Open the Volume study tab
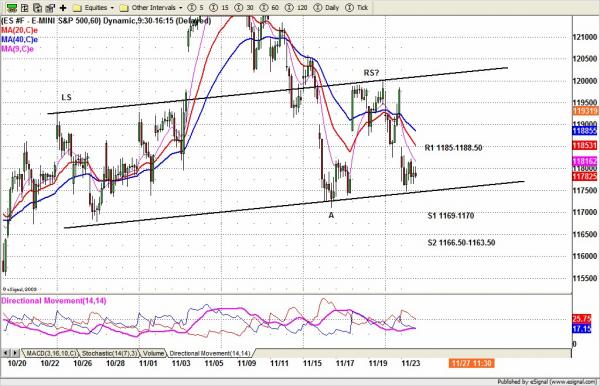The height and width of the screenshot is (386, 600). pyautogui.click(x=153, y=353)
